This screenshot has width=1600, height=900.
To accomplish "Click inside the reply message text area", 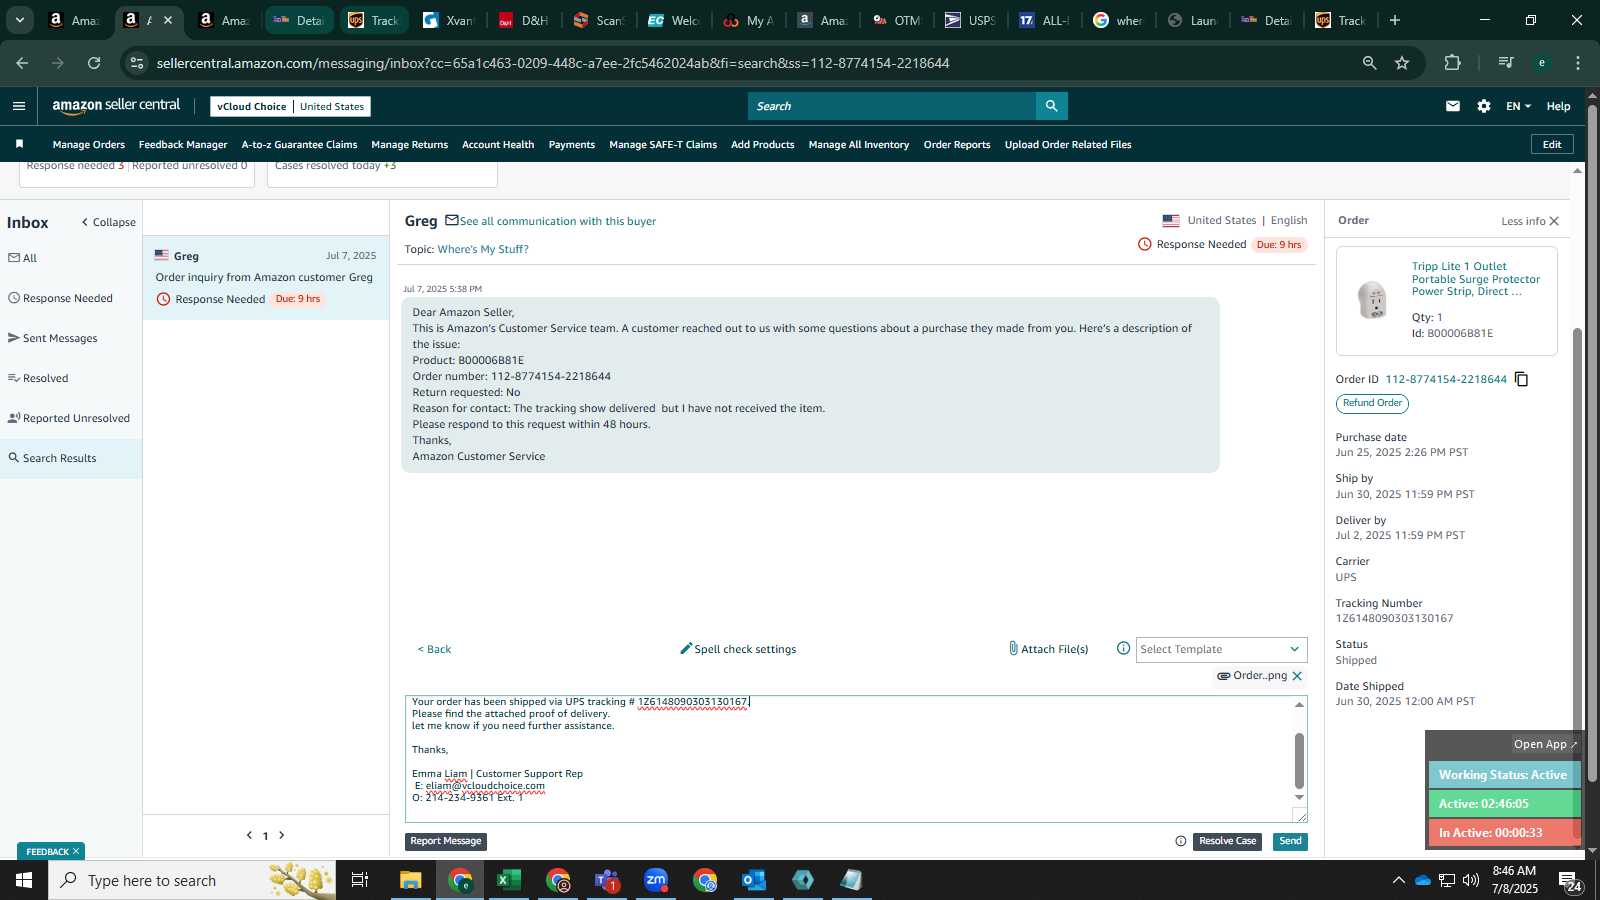I will coord(850,760).
